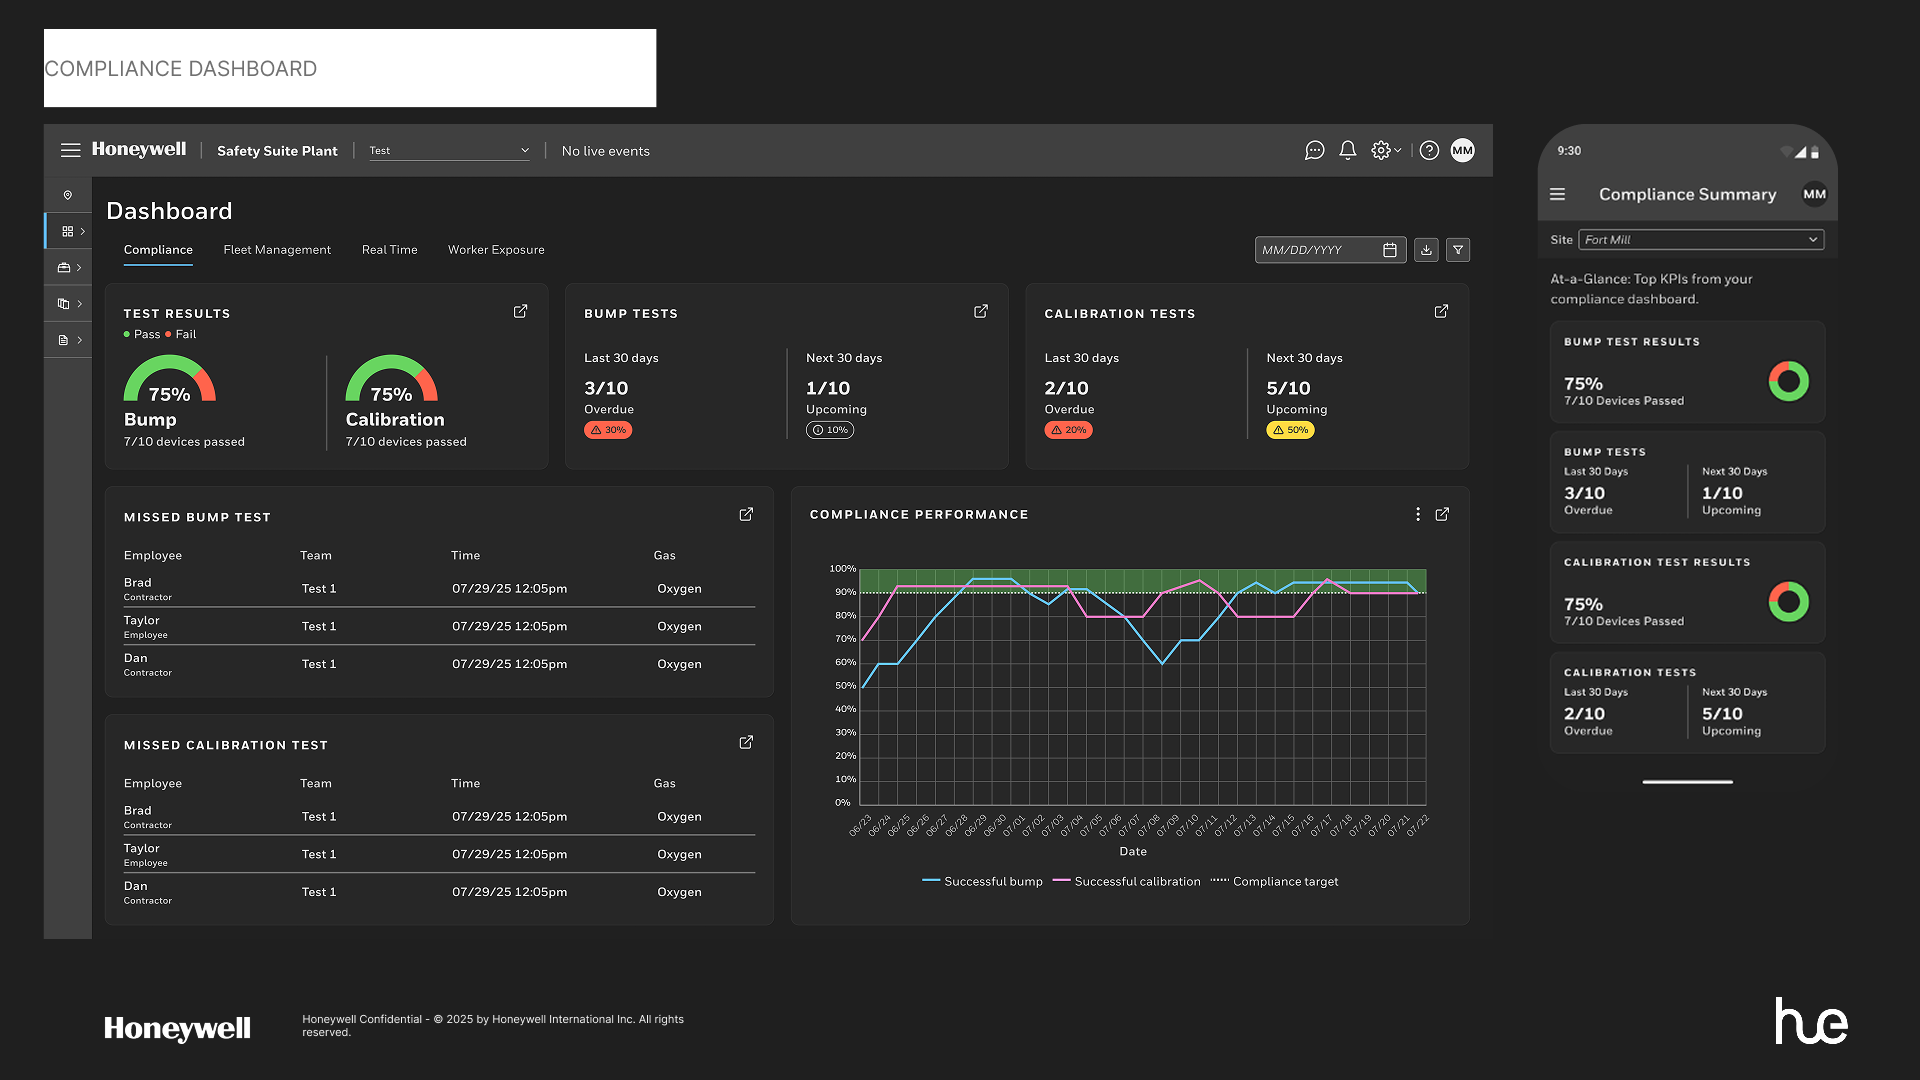Click the download icon beside the date field
The height and width of the screenshot is (1080, 1920).
tap(1426, 250)
